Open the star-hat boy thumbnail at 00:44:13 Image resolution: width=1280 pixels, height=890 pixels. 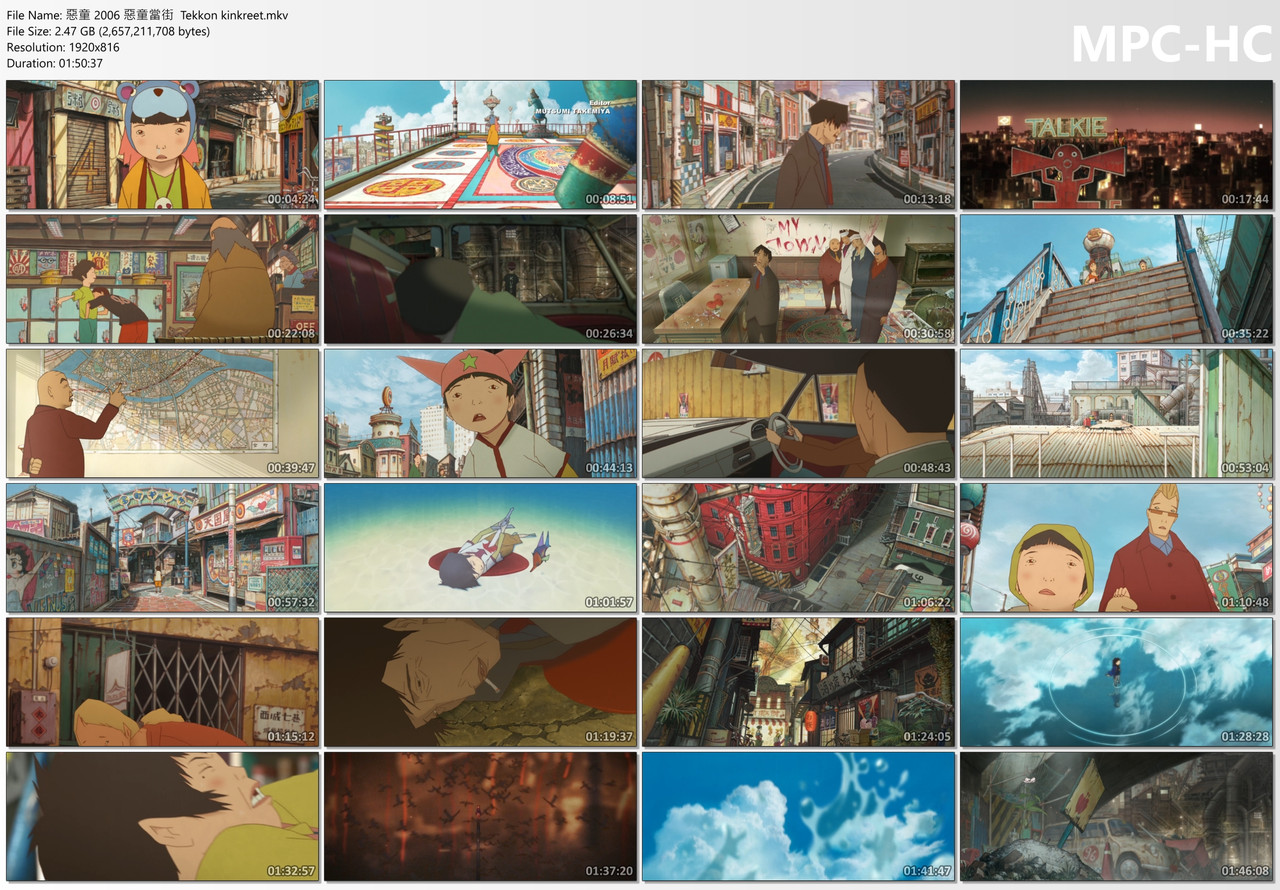(481, 414)
